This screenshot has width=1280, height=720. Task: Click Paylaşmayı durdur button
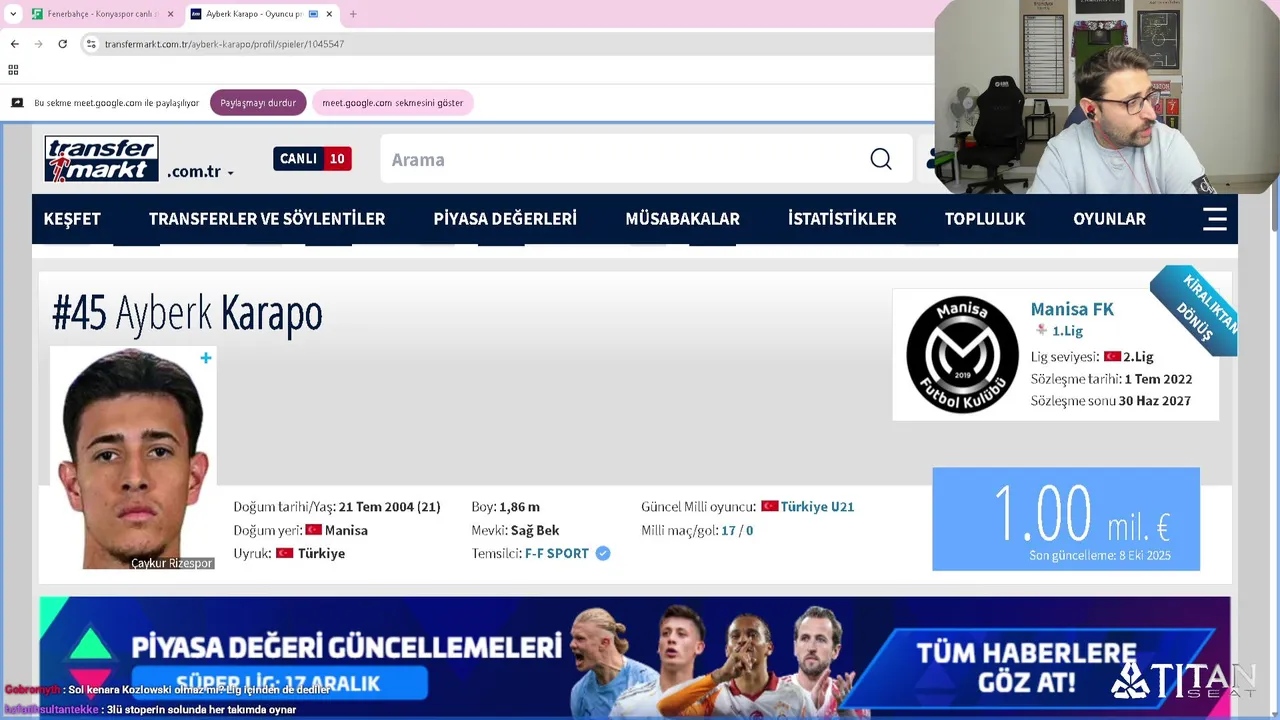(x=258, y=103)
